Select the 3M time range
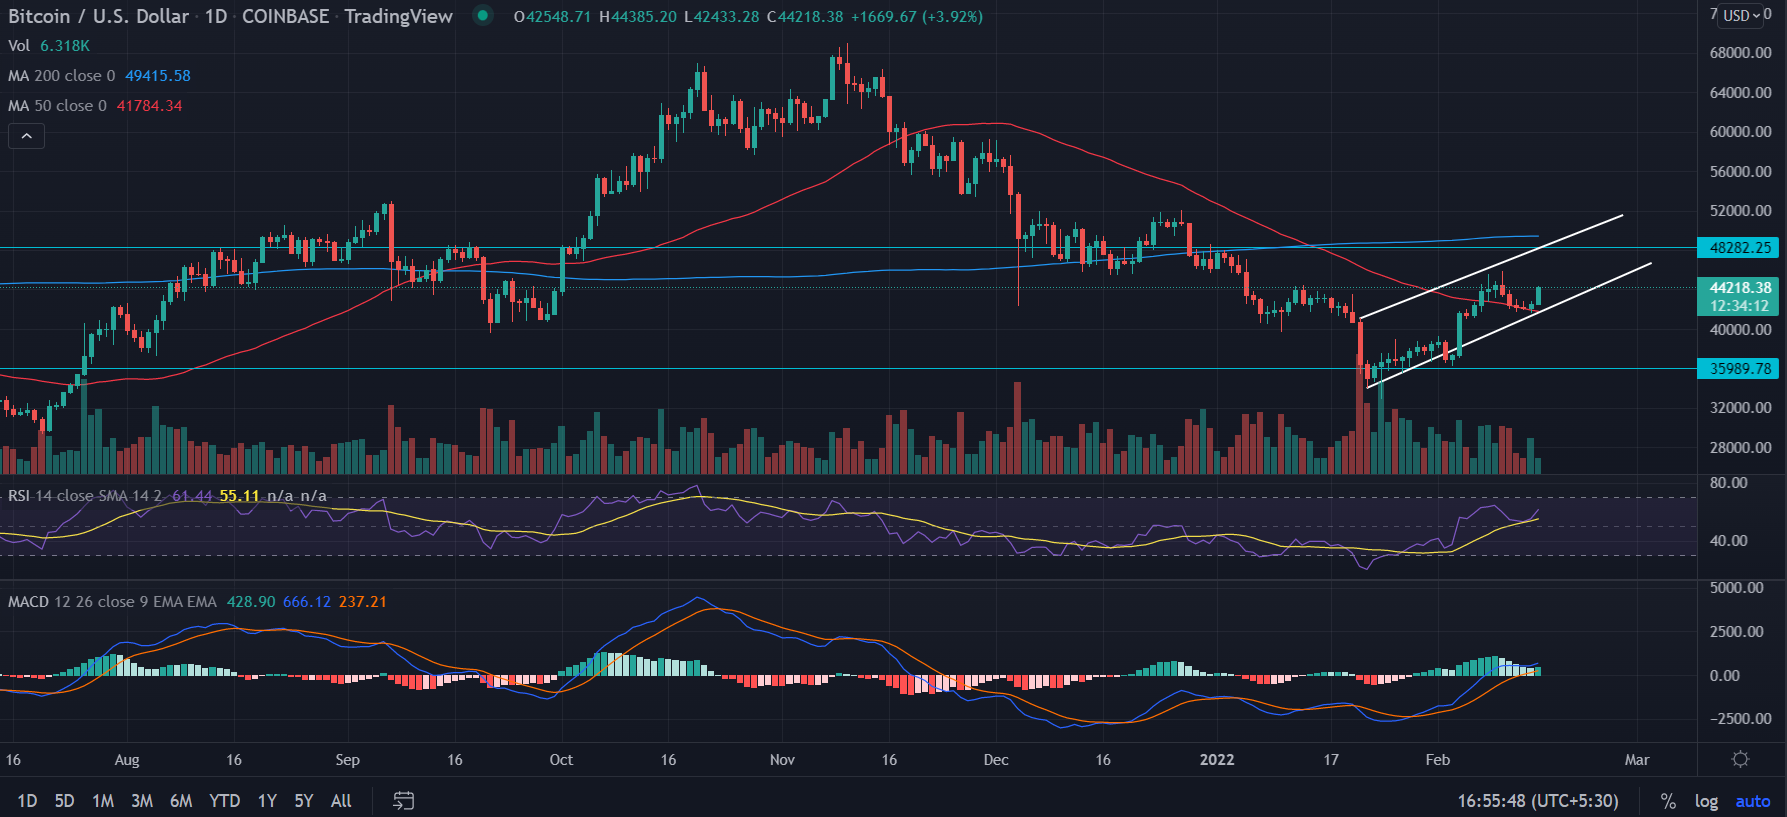This screenshot has width=1787, height=817. coord(142,801)
